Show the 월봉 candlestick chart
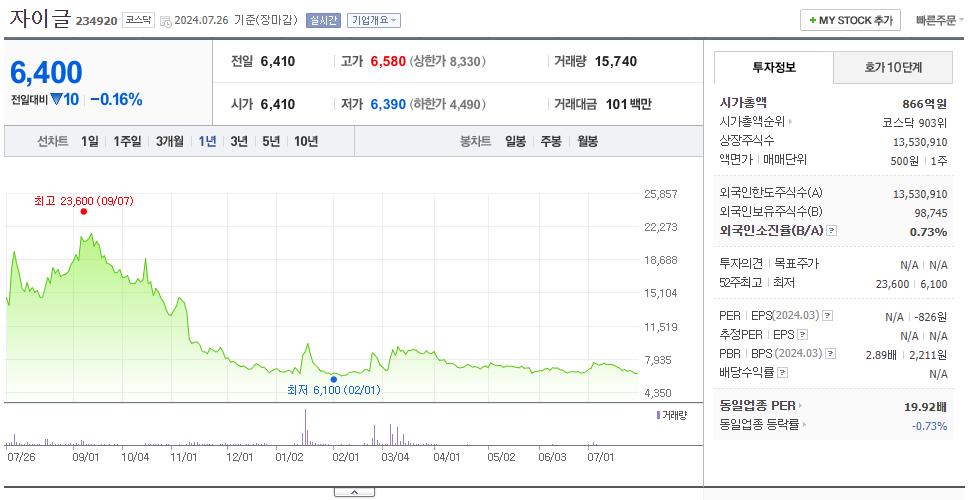The image size is (968, 500). [588, 141]
